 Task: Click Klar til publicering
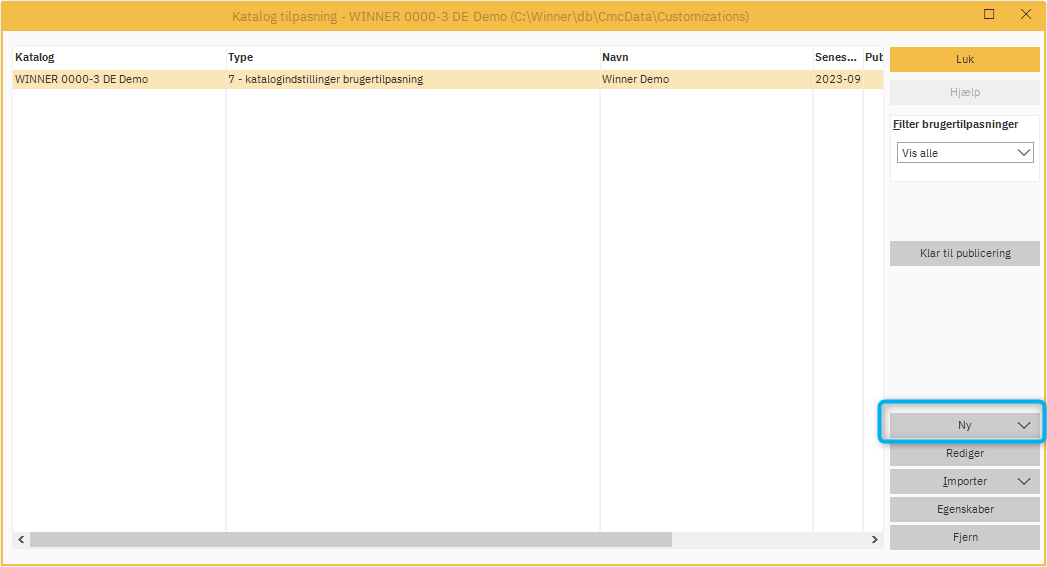click(x=964, y=253)
